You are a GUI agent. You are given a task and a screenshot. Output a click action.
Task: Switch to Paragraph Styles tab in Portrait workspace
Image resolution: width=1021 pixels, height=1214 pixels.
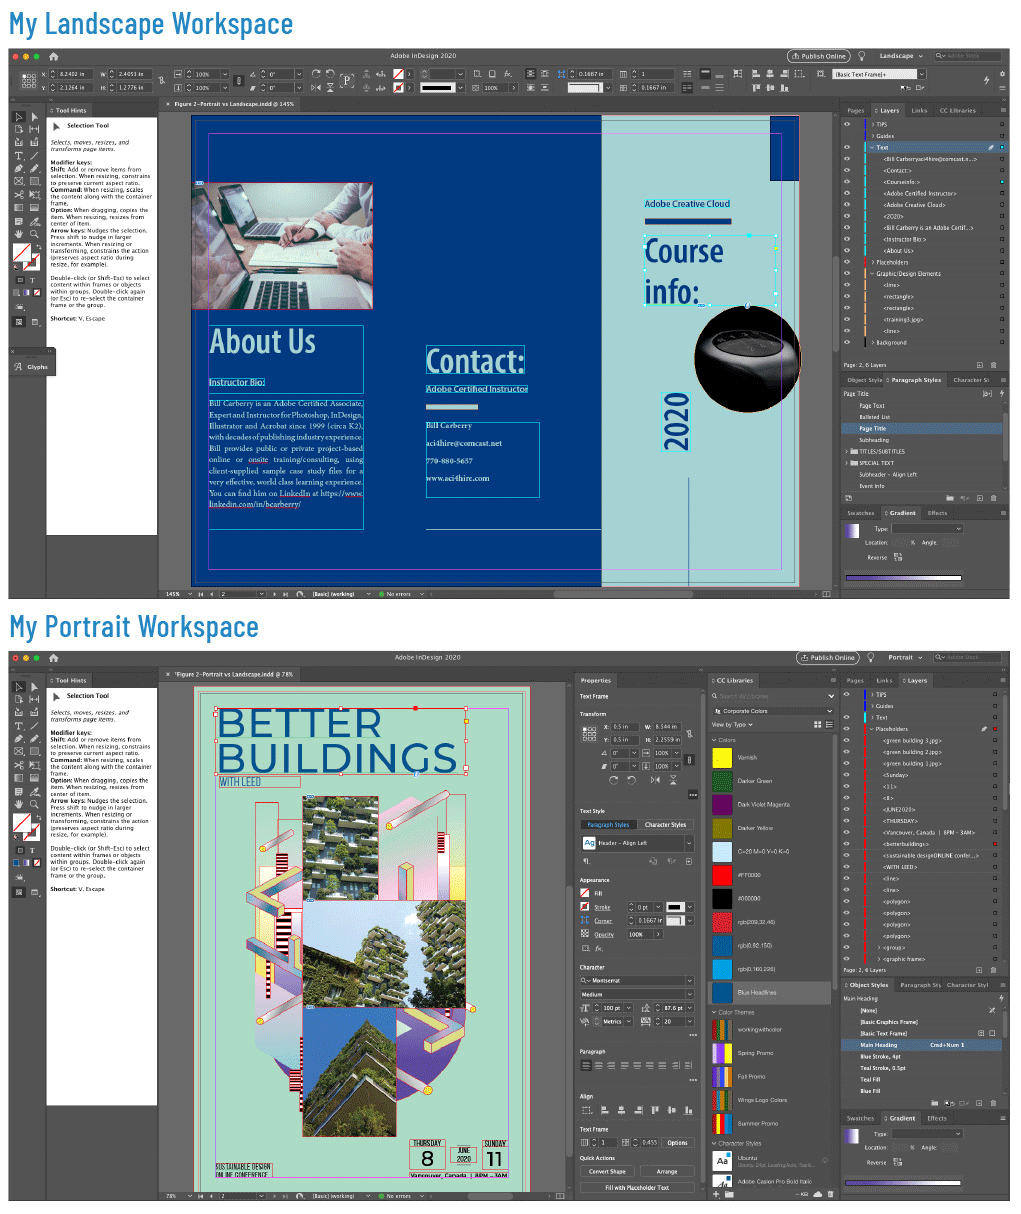pyautogui.click(x=920, y=985)
